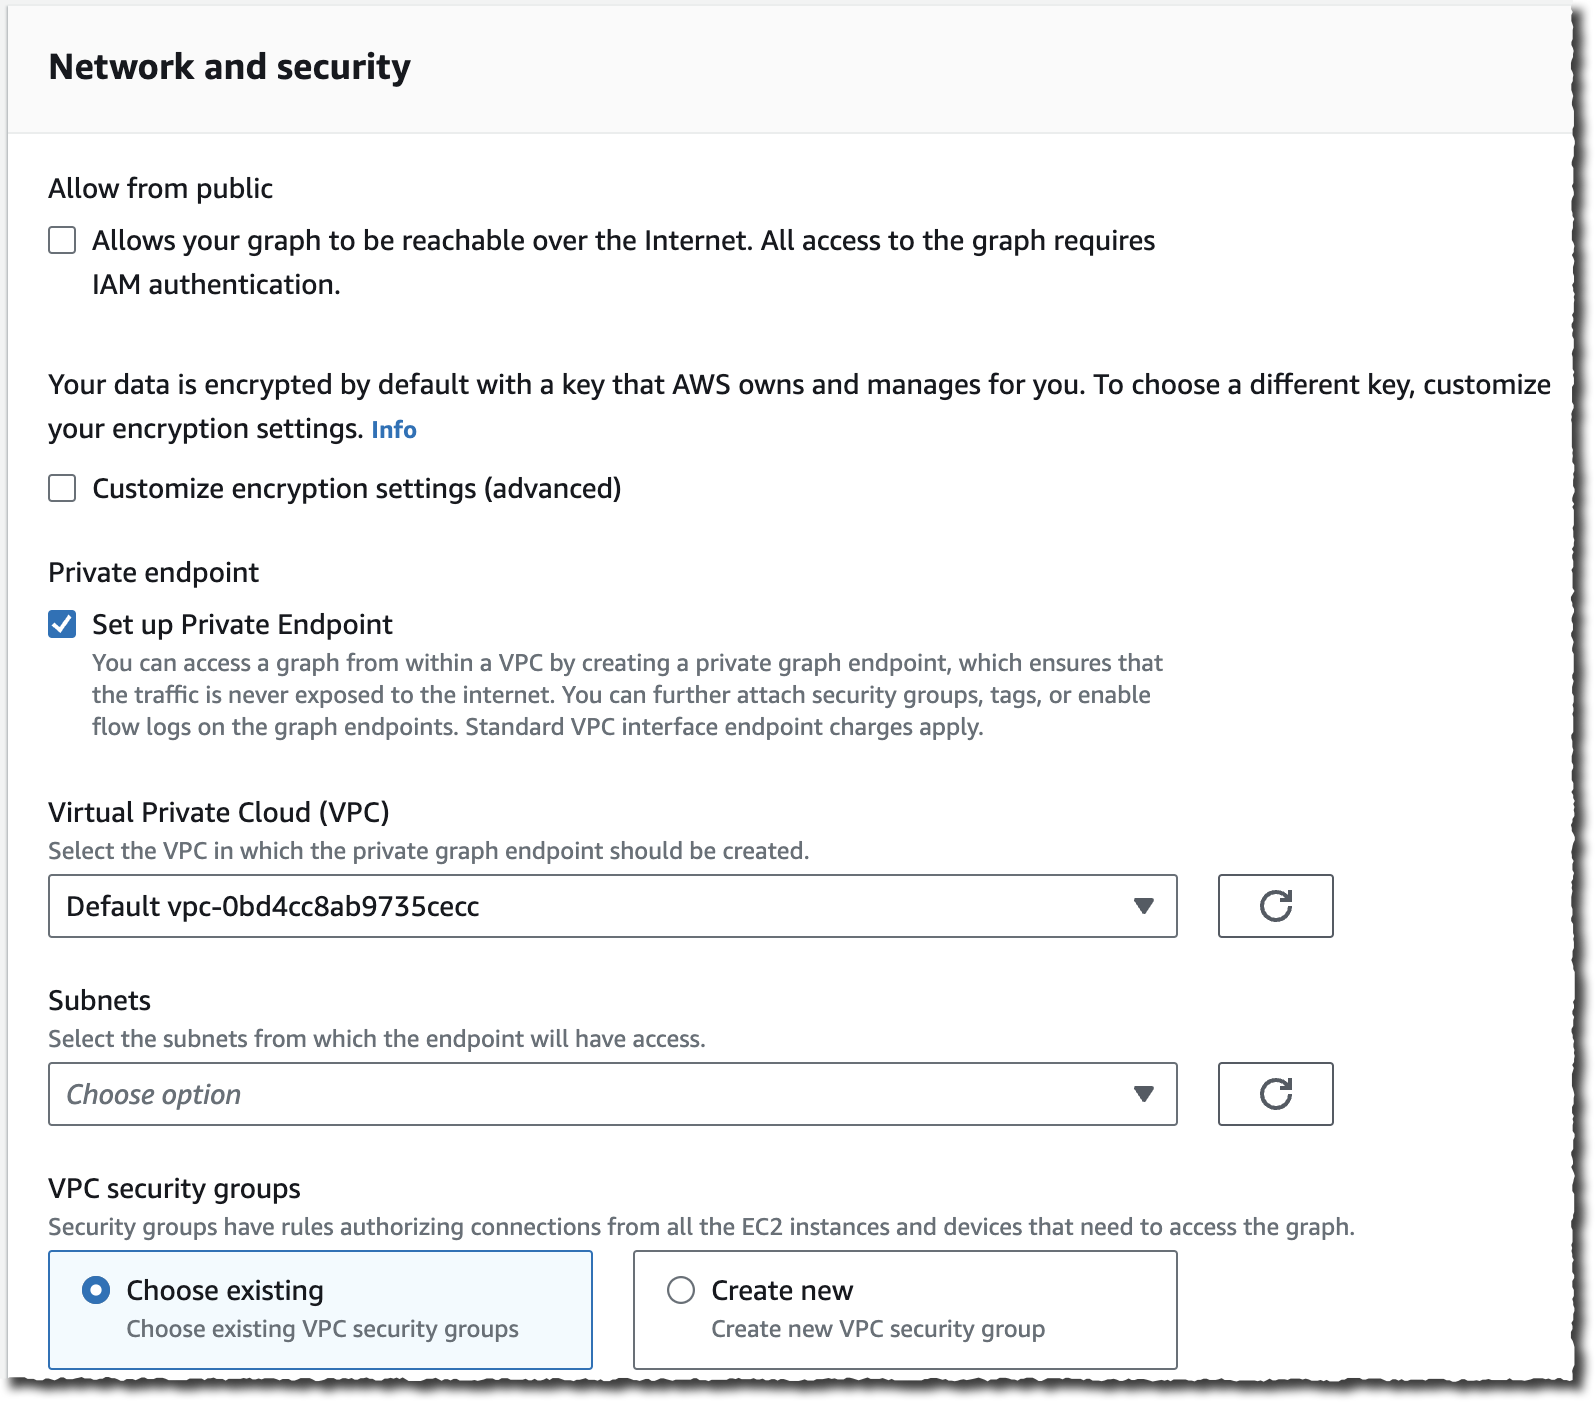Click the Customize encryption settings label text
The height and width of the screenshot is (1402, 1596).
[357, 488]
